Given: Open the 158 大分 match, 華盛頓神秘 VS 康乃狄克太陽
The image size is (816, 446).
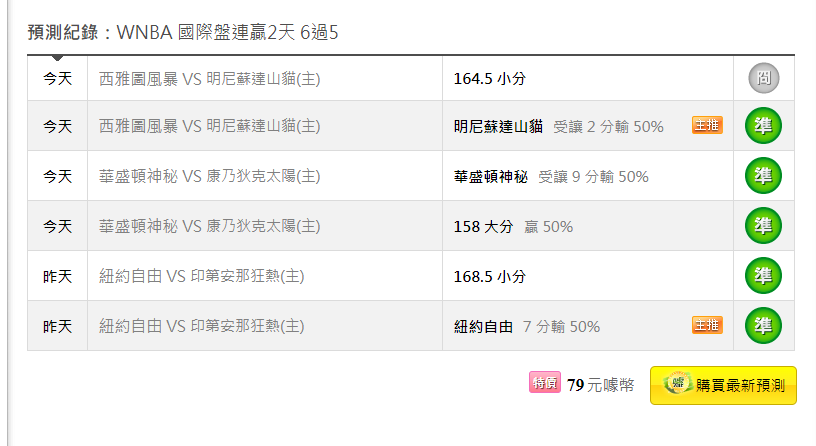Looking at the screenshot, I should click(x=209, y=226).
